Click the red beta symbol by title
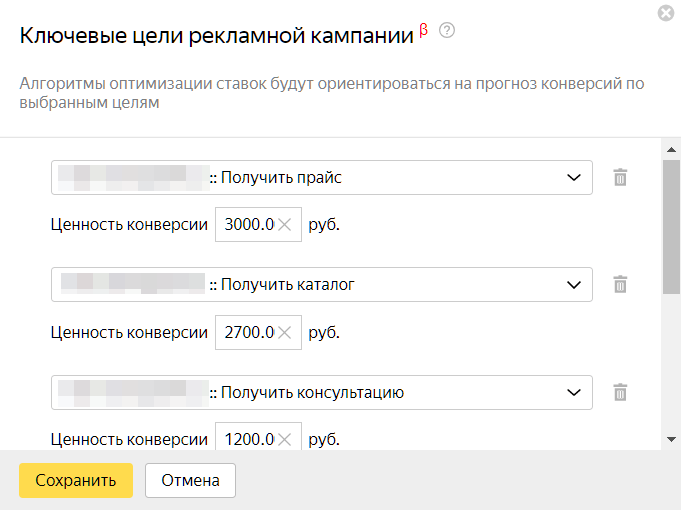681x510 pixels. point(423,30)
